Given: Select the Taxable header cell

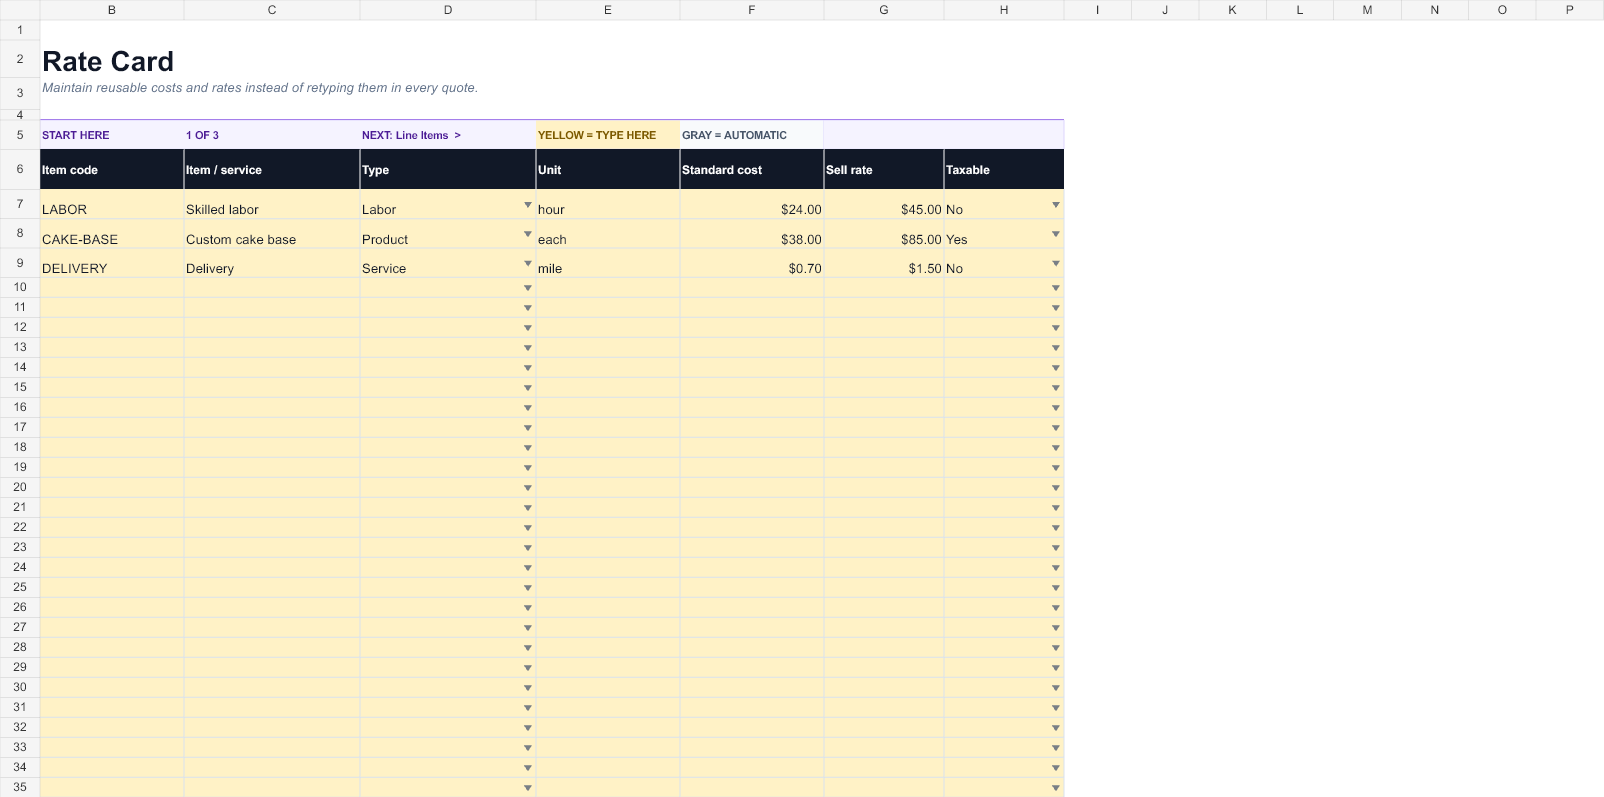Looking at the screenshot, I should (x=1004, y=169).
